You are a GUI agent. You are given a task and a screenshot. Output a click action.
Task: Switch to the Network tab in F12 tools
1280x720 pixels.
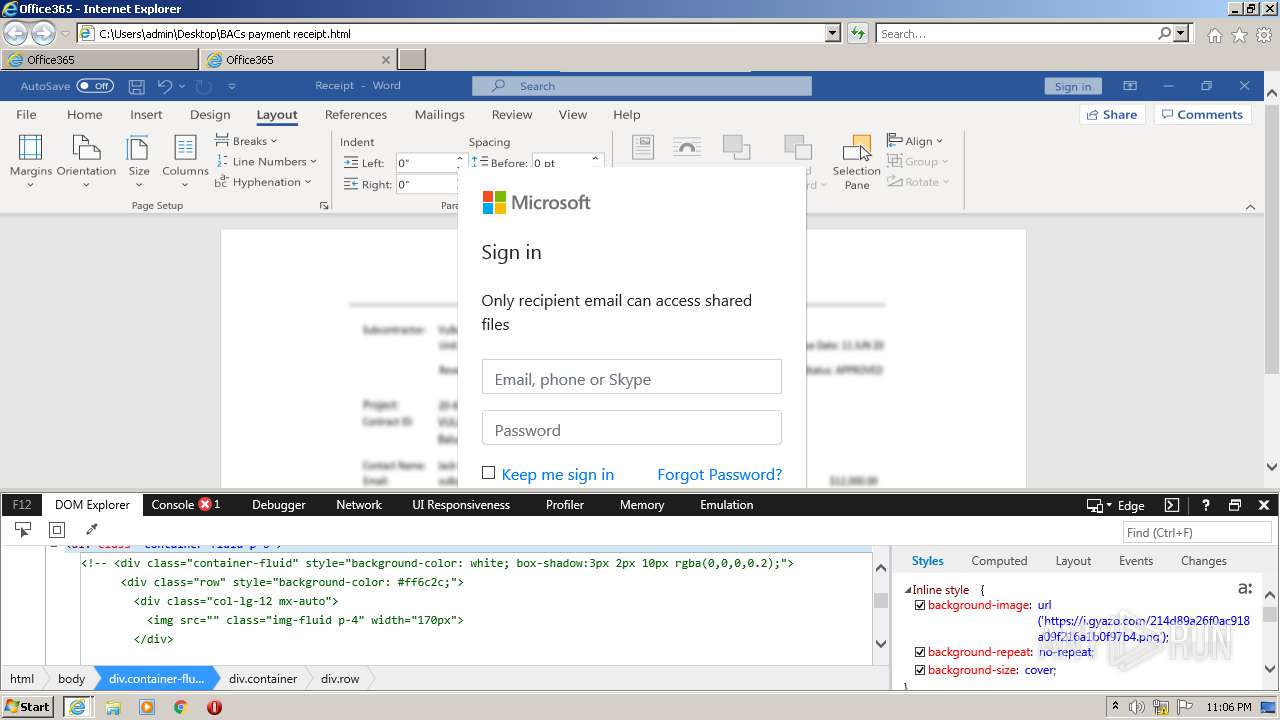359,505
